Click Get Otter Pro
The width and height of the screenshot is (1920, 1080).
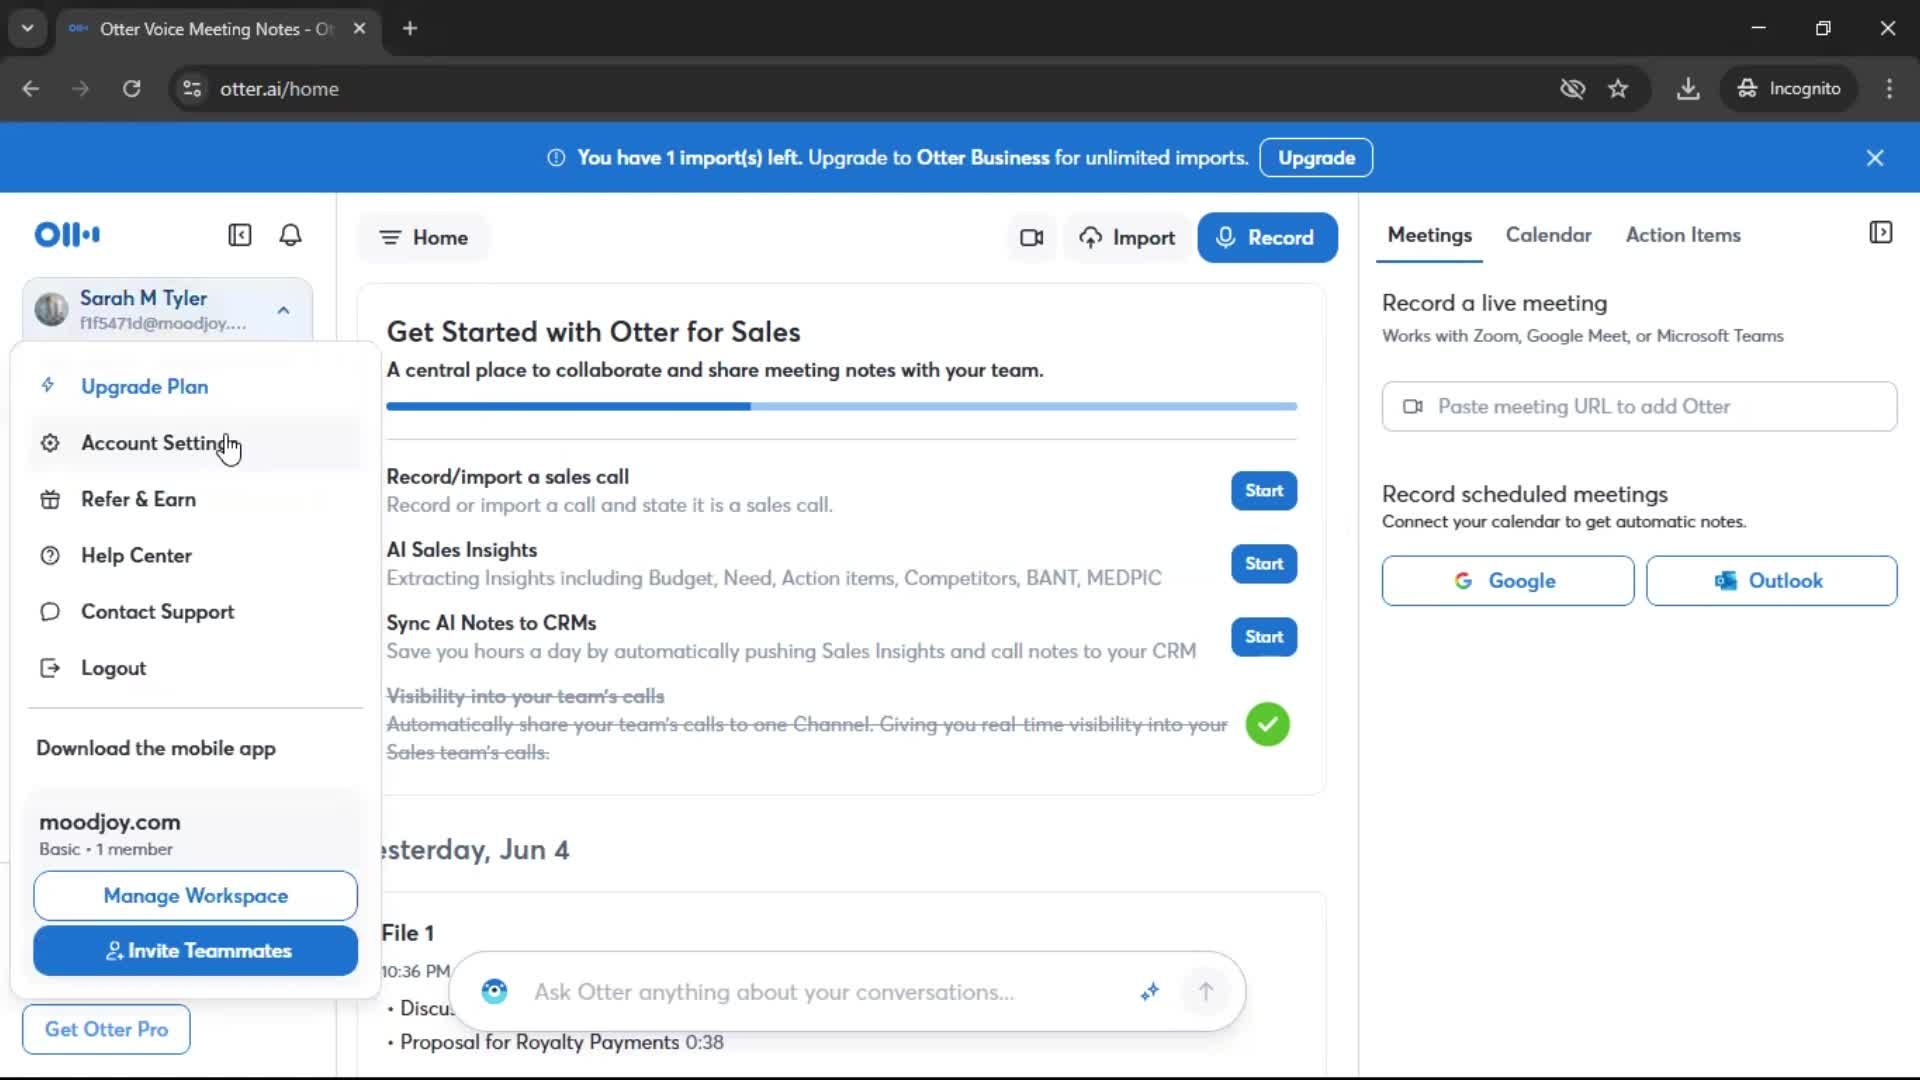106,1029
